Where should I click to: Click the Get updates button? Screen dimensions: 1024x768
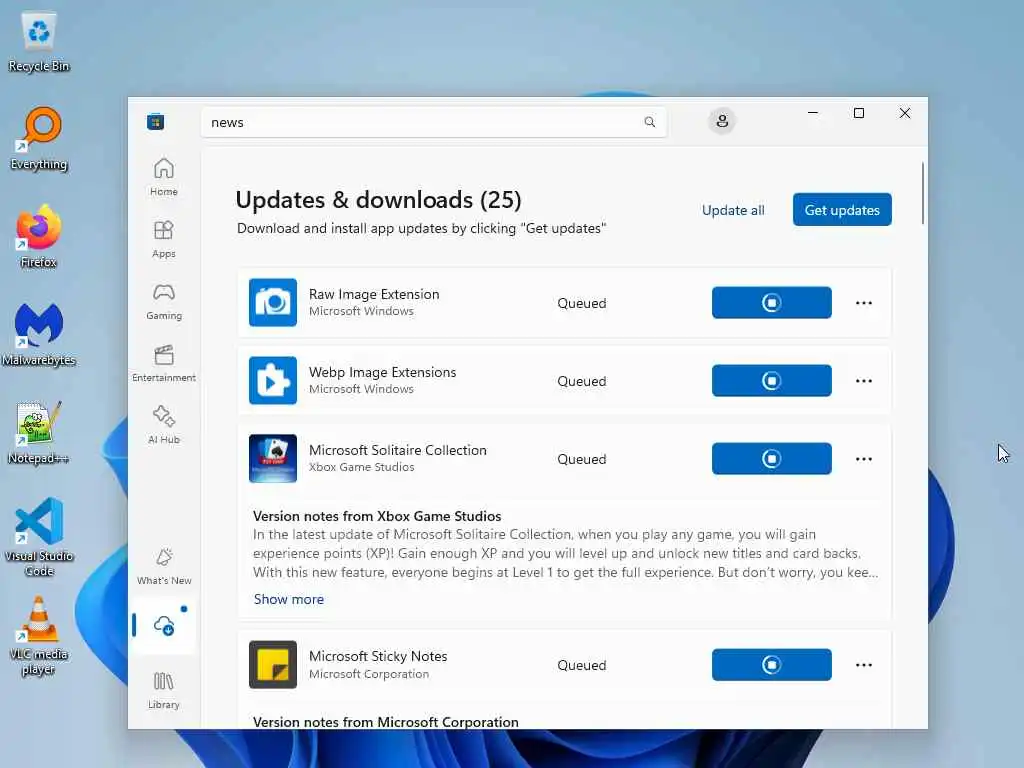pos(842,210)
